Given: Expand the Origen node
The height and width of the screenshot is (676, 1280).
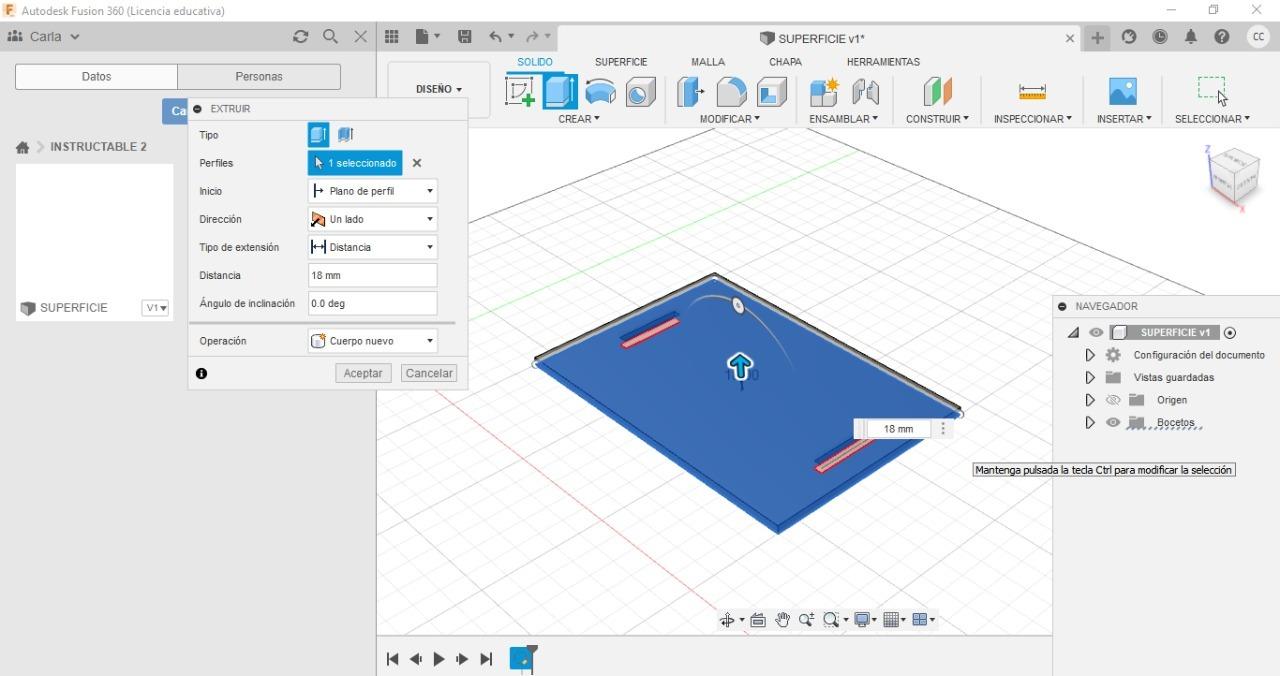Looking at the screenshot, I should coord(1090,400).
